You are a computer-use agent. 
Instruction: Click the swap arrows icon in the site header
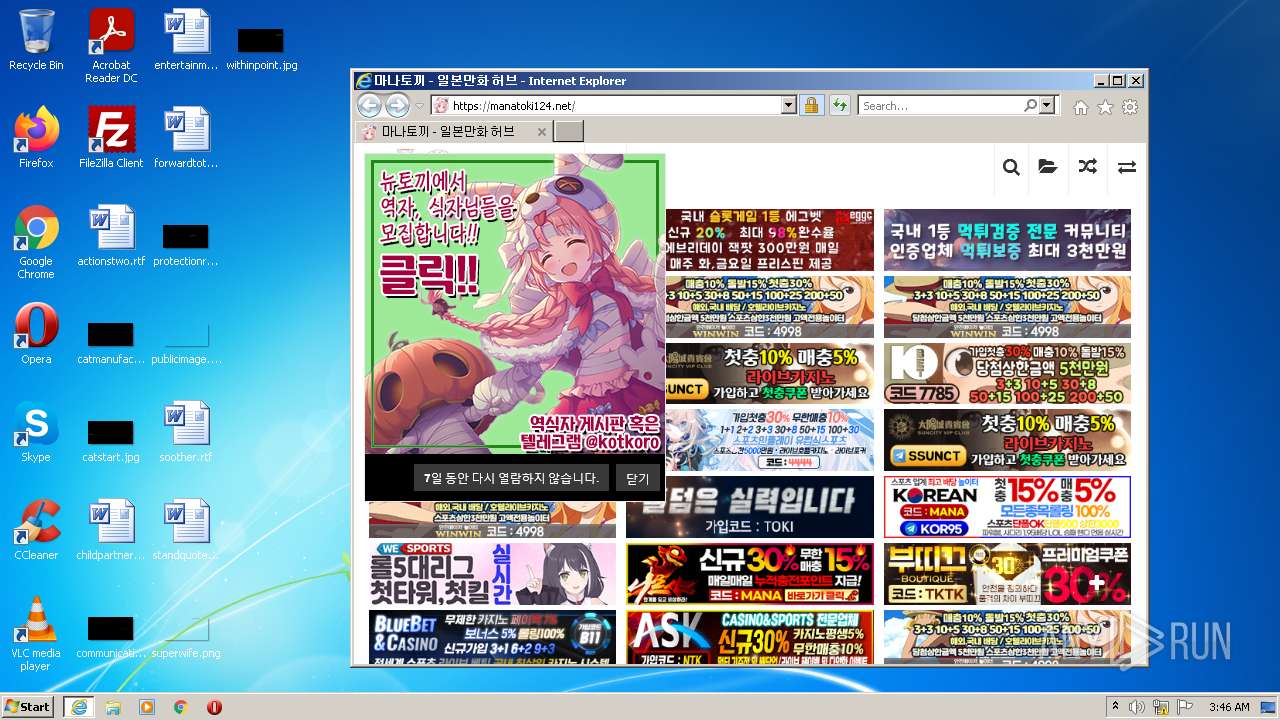click(1127, 167)
